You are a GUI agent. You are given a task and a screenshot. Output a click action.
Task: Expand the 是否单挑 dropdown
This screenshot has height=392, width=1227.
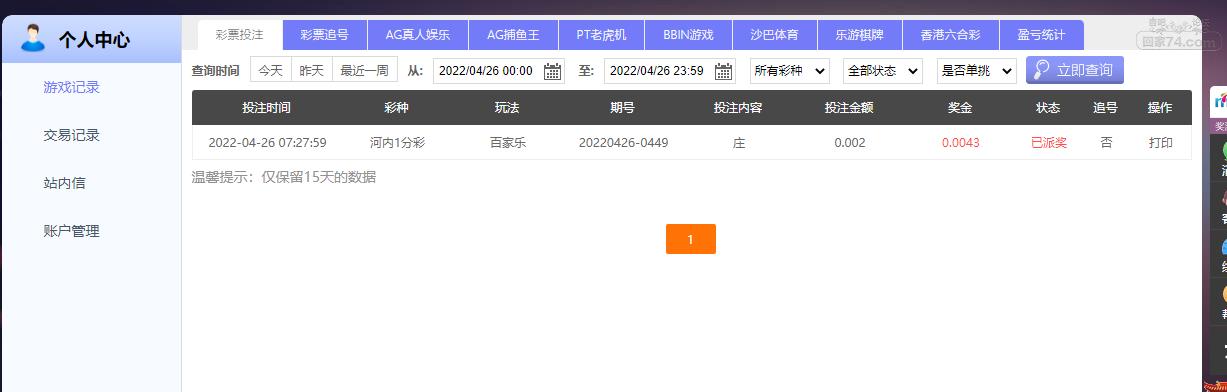click(x=977, y=71)
